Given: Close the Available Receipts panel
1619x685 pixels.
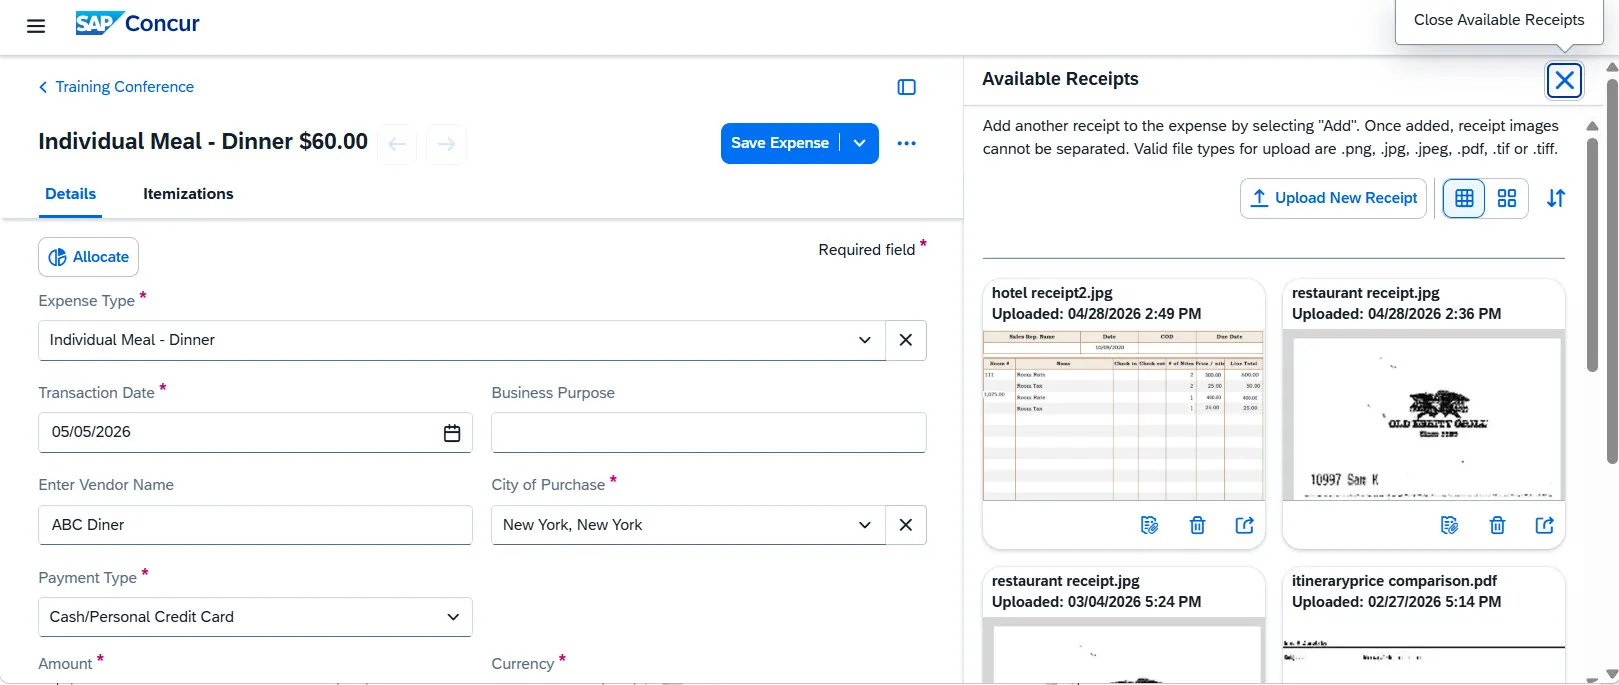Looking at the screenshot, I should 1564,80.
